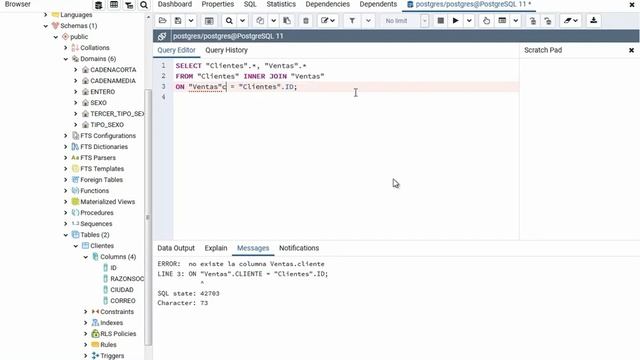Image resolution: width=640 pixels, height=360 pixels.
Task: Click the Filter funnel icon
Action: 352,20
